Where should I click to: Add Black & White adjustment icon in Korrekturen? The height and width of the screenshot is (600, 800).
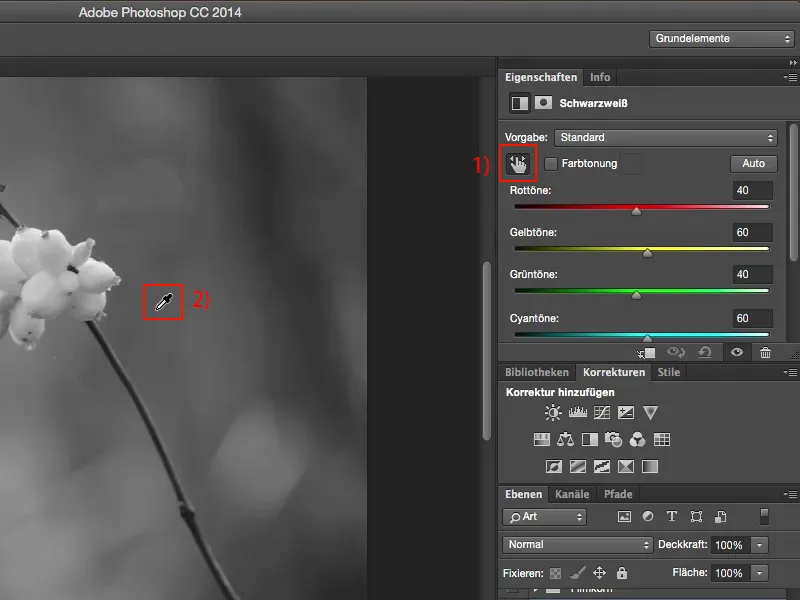click(x=590, y=439)
